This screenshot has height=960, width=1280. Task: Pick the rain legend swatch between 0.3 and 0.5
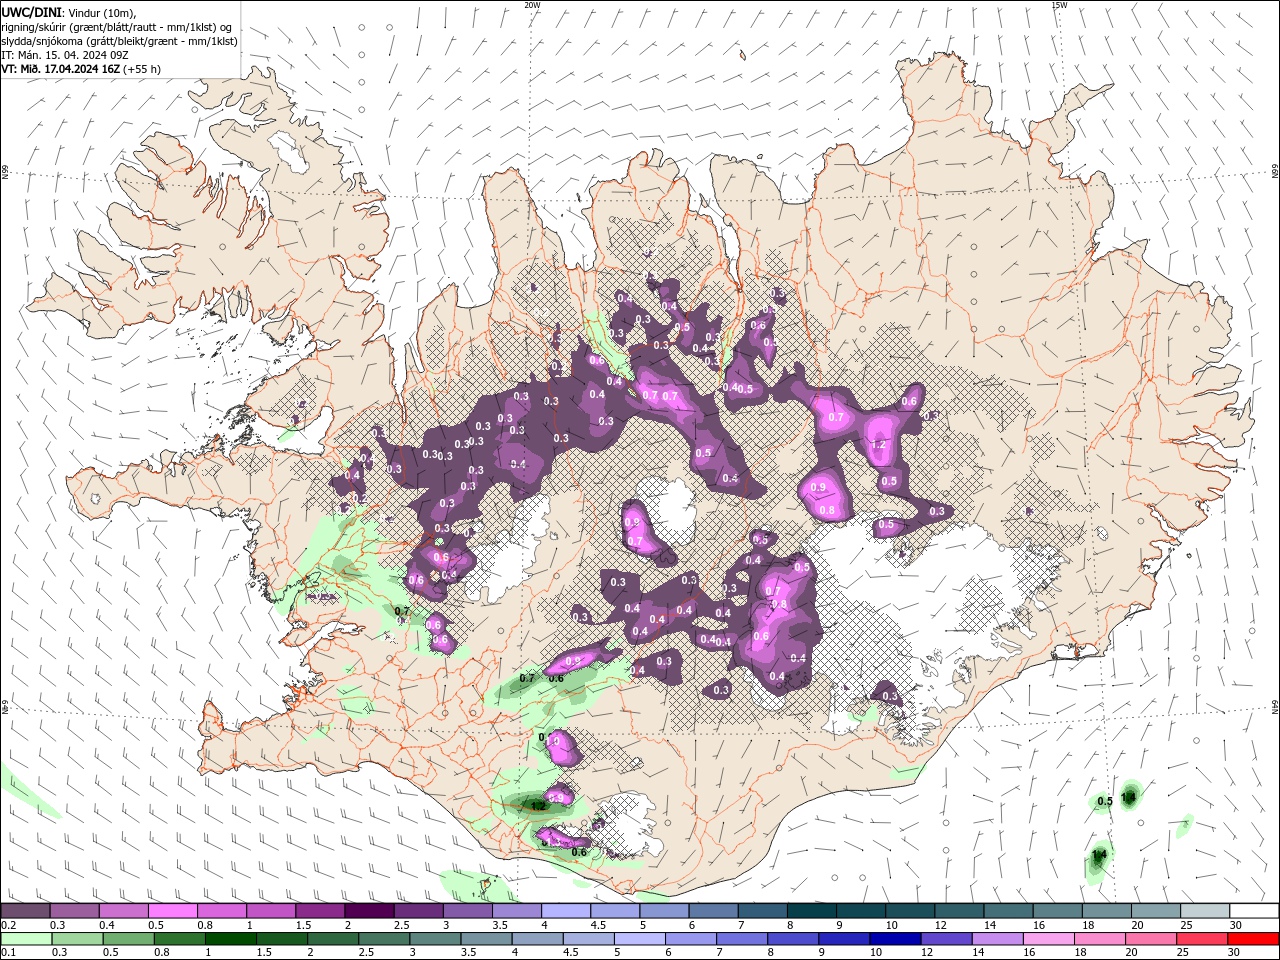78,938
